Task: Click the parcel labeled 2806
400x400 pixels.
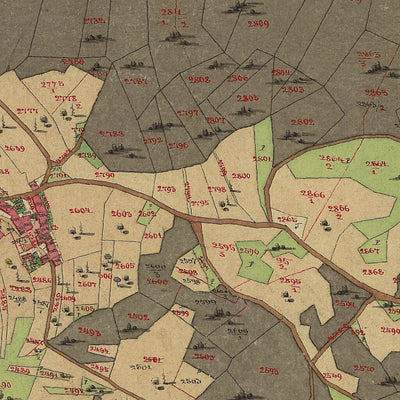Action: pyautogui.click(x=238, y=79)
